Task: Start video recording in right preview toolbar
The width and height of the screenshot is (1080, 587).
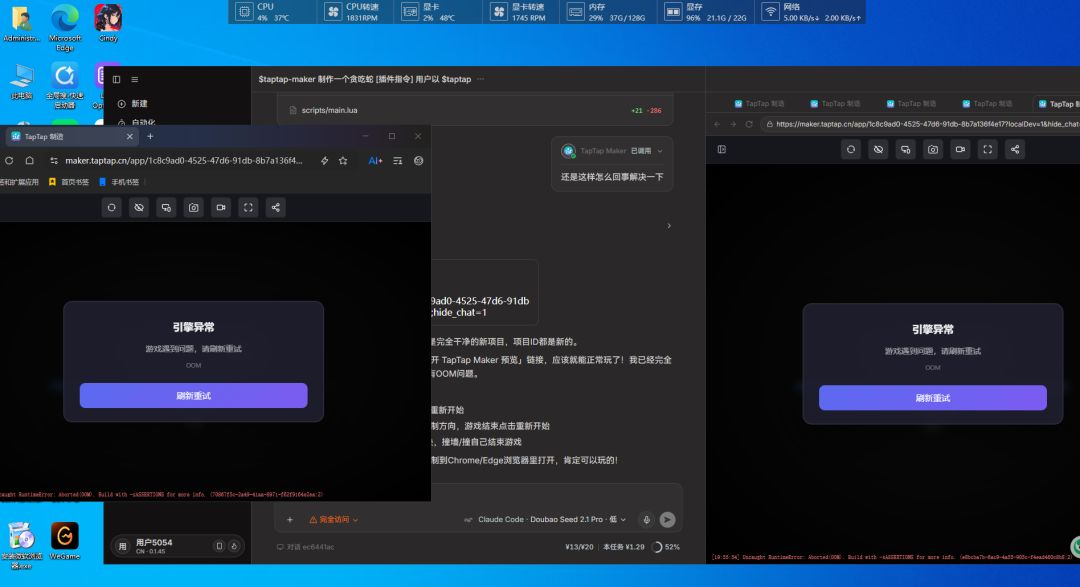Action: pyautogui.click(x=960, y=150)
